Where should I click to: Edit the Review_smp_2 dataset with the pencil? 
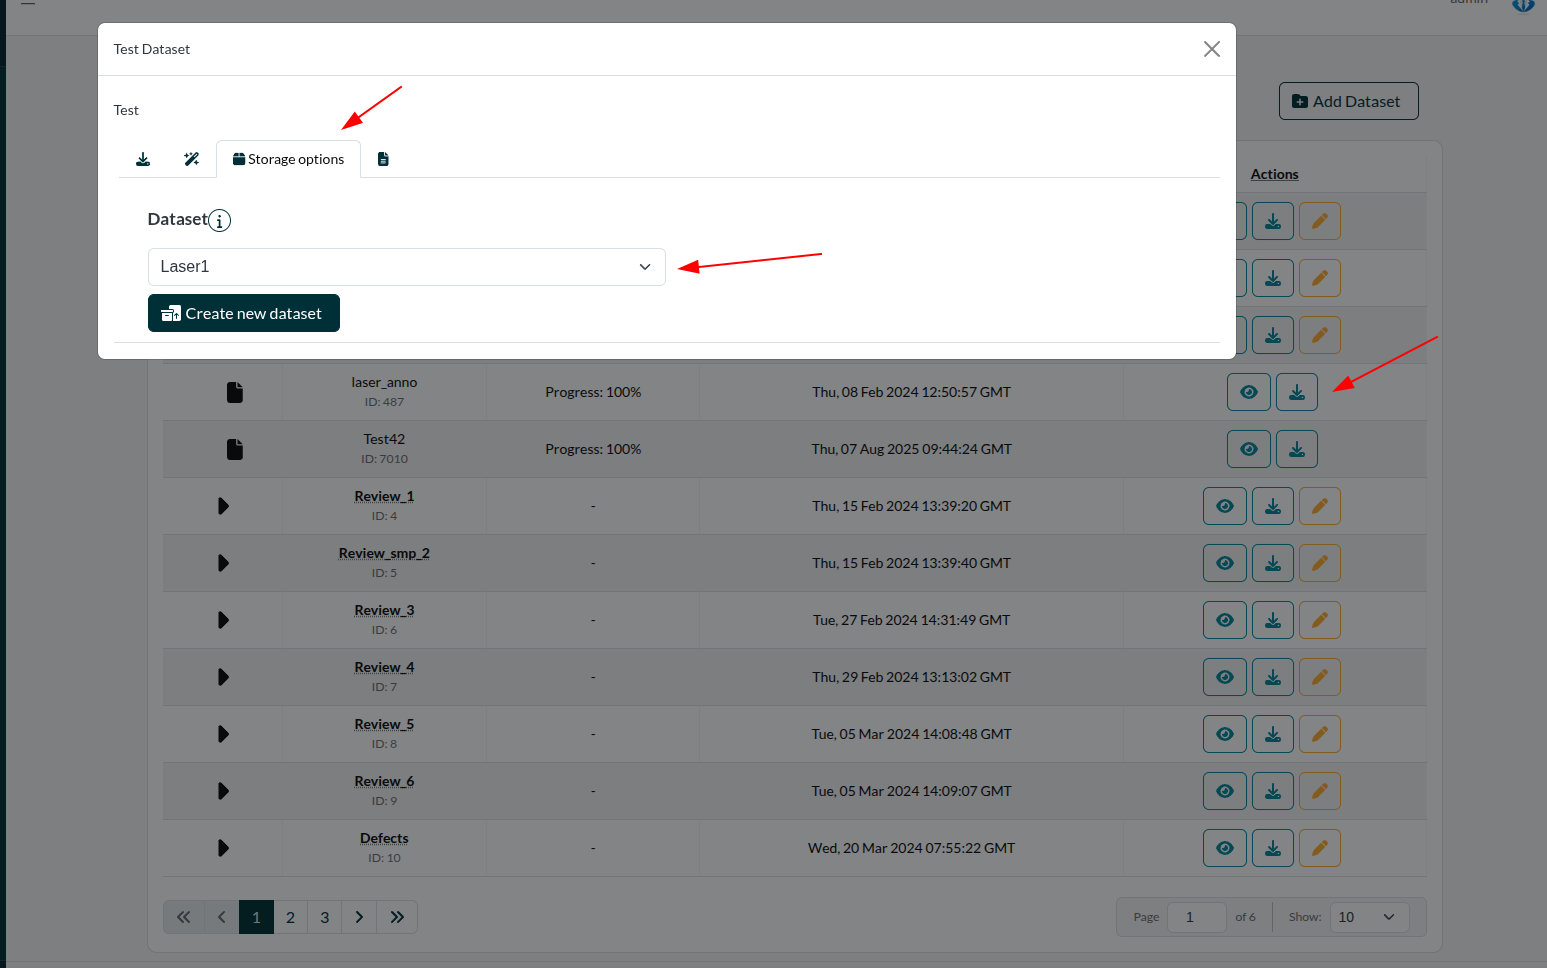pos(1319,563)
